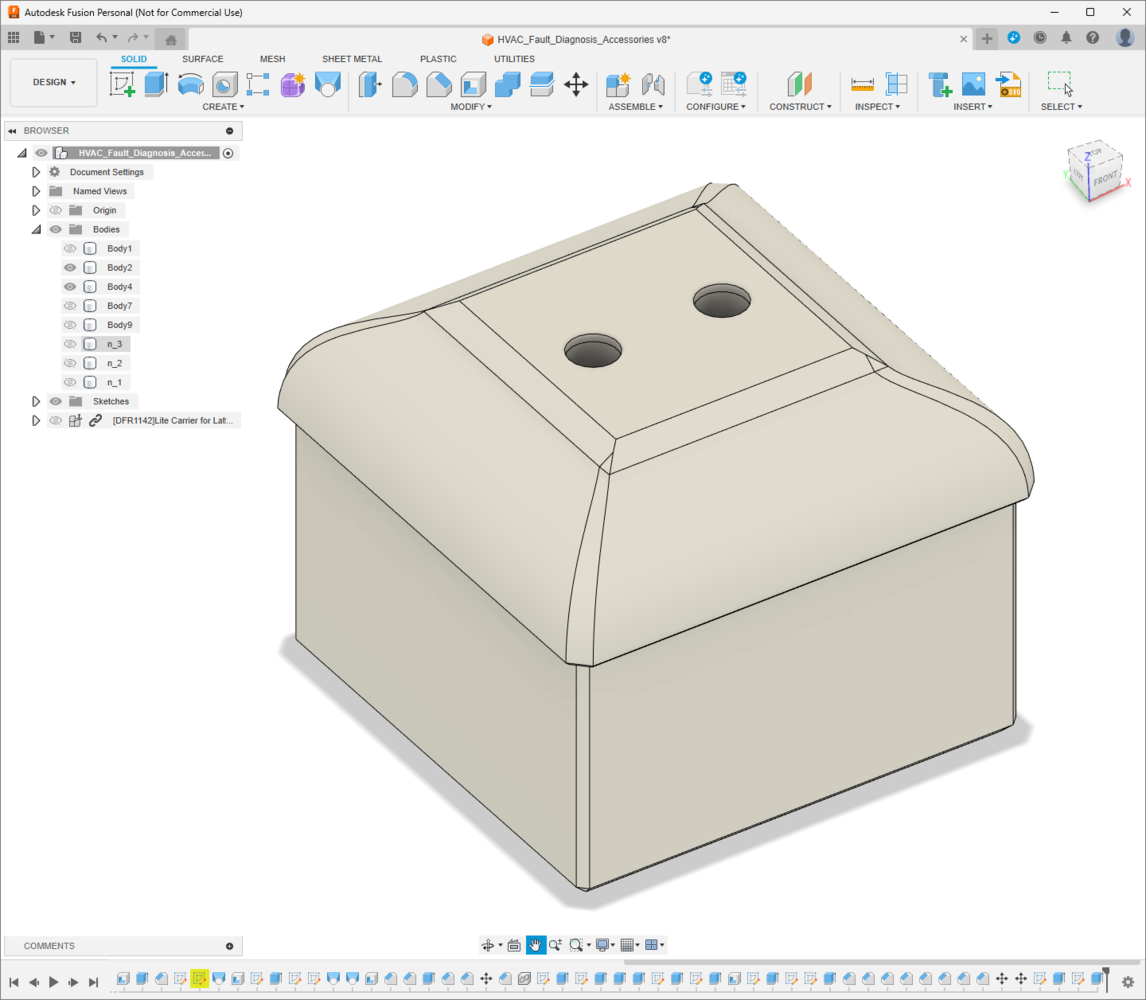The width and height of the screenshot is (1146, 1000).
Task: Open the DESIGN workspace dropdown
Action: (54, 83)
